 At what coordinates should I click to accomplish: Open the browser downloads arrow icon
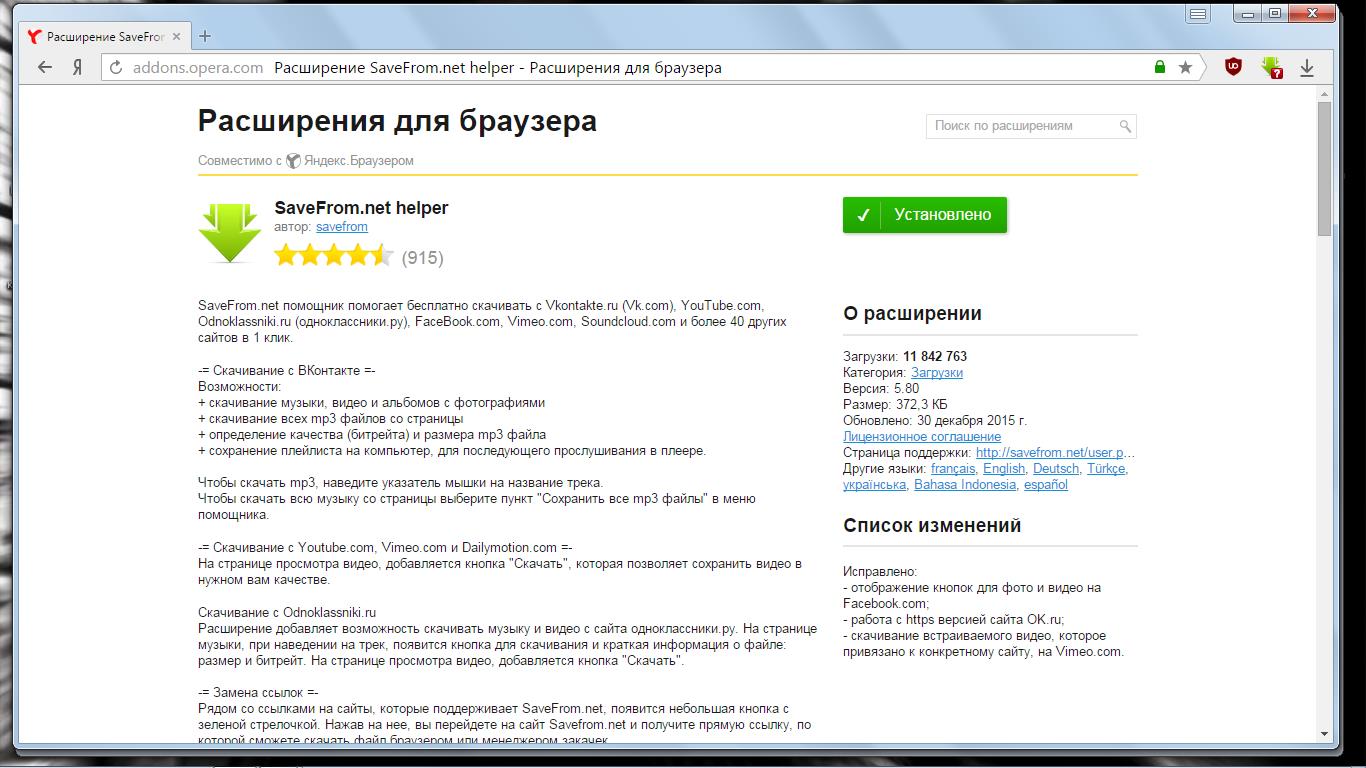click(1307, 68)
